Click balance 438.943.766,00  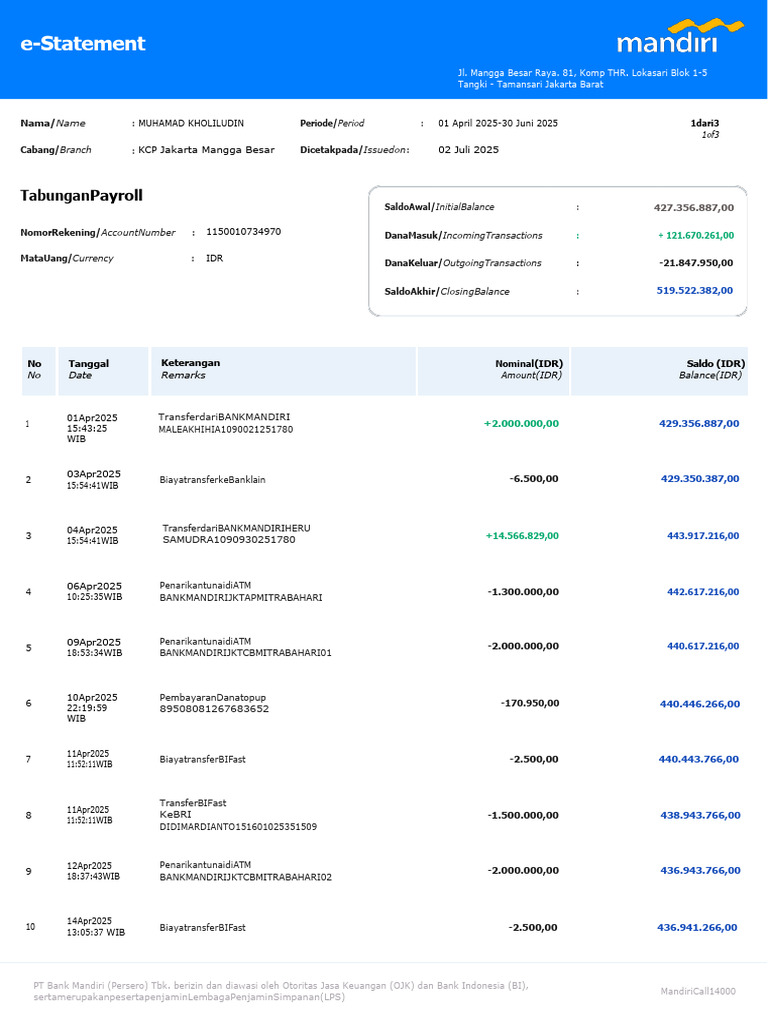[x=700, y=816]
